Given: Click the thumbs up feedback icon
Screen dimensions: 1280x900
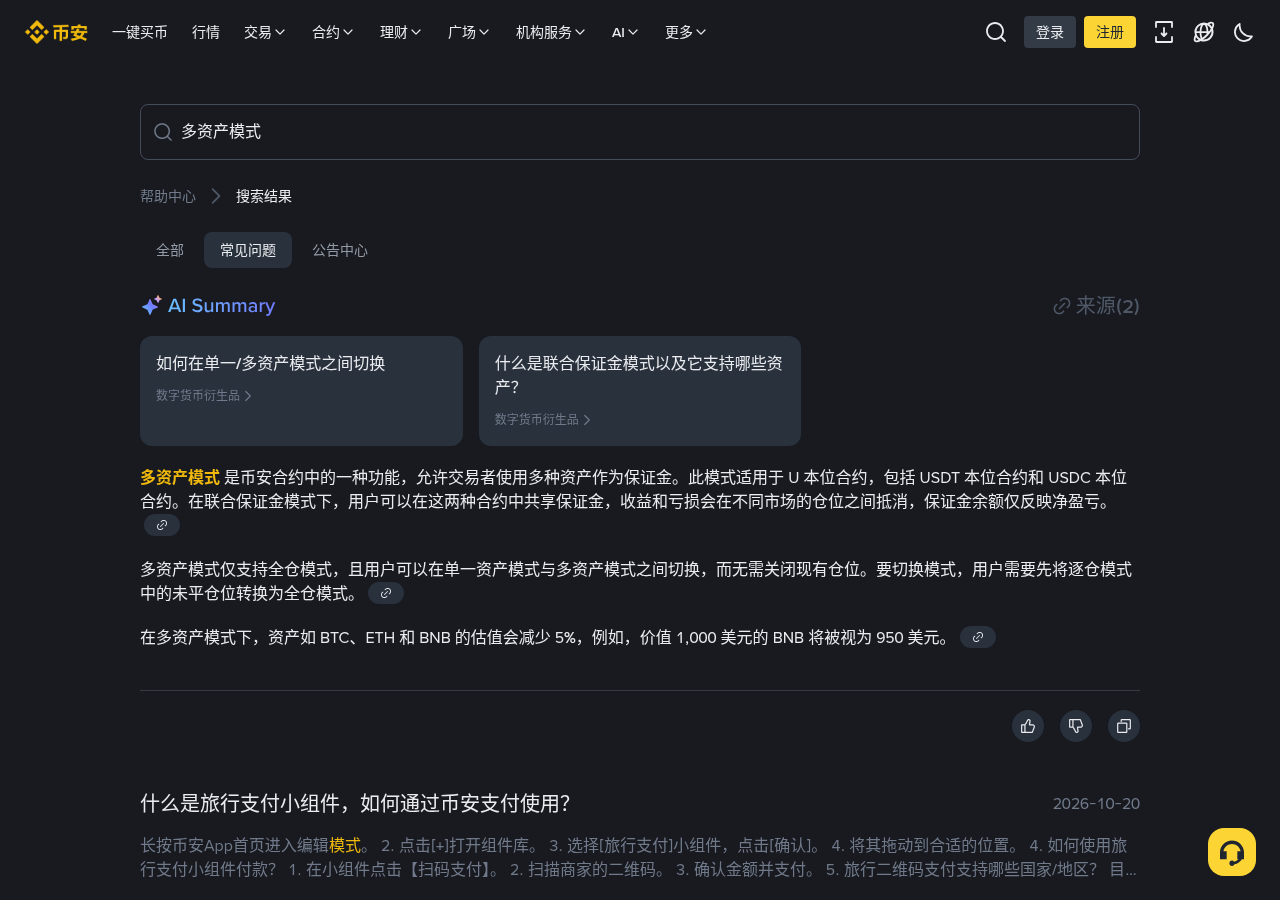Looking at the screenshot, I should point(1028,726).
